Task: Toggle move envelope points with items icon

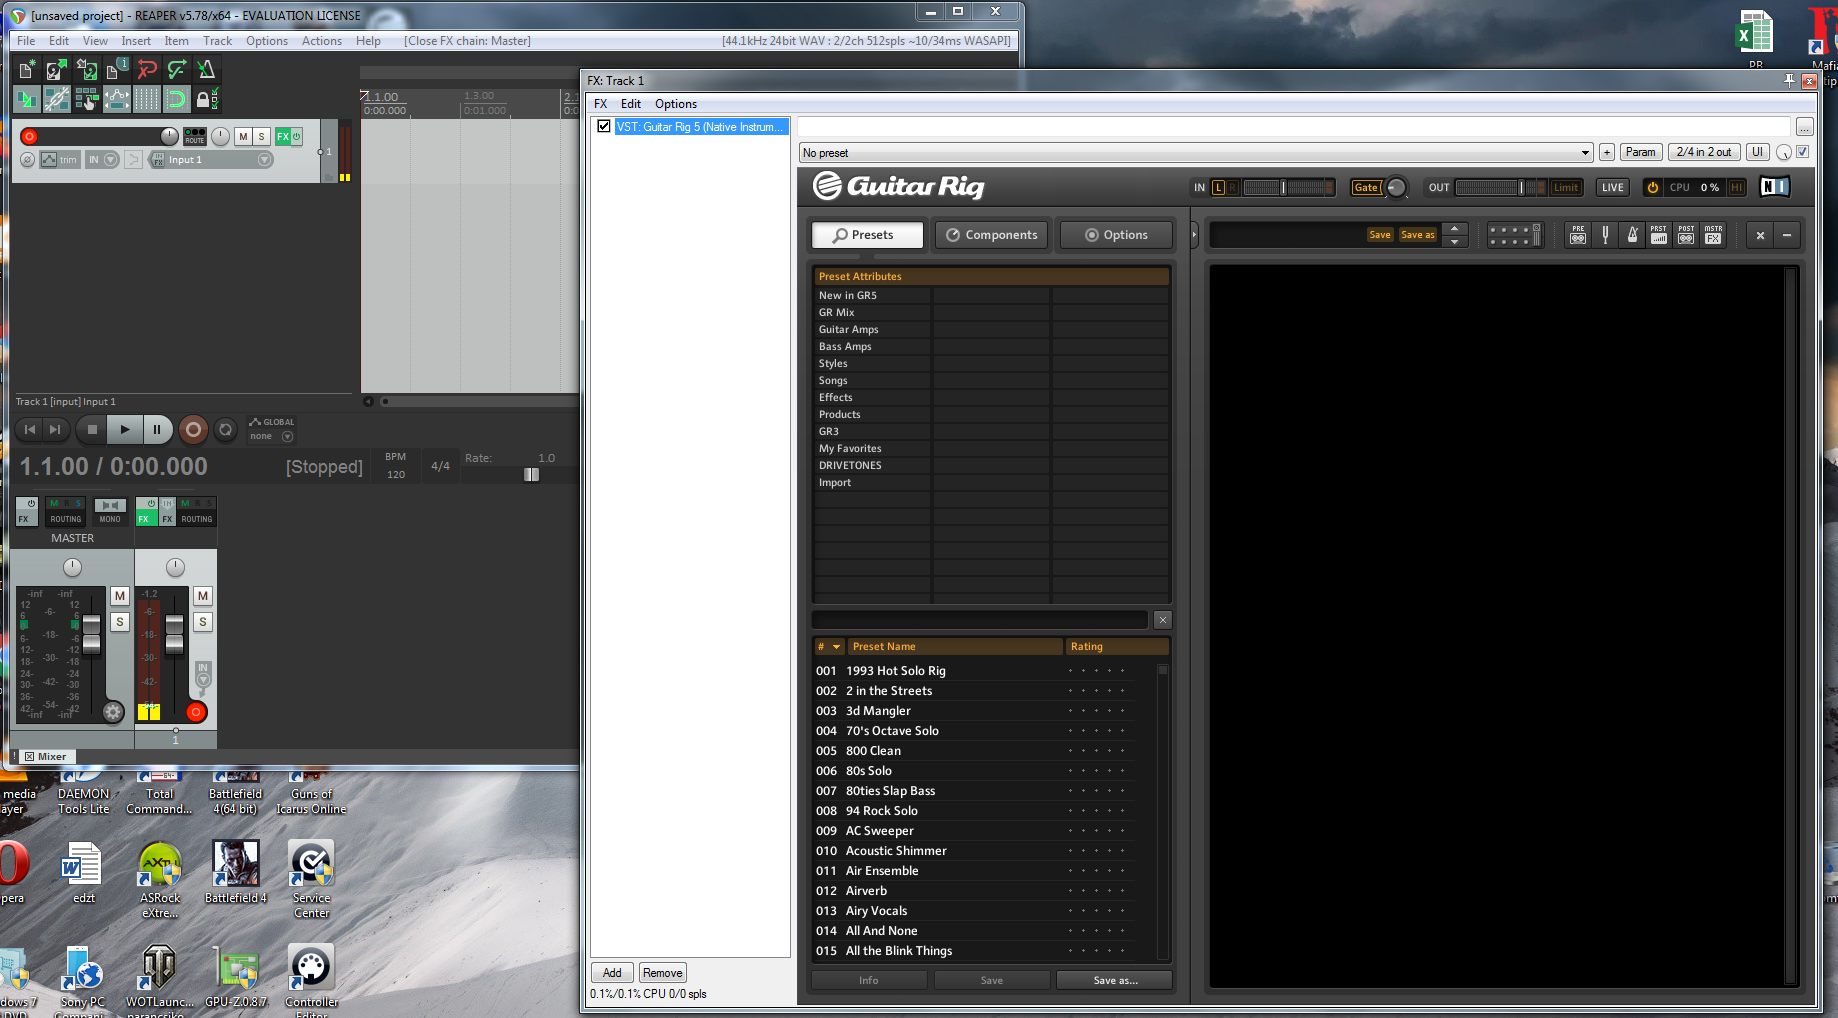Action: coord(117,99)
